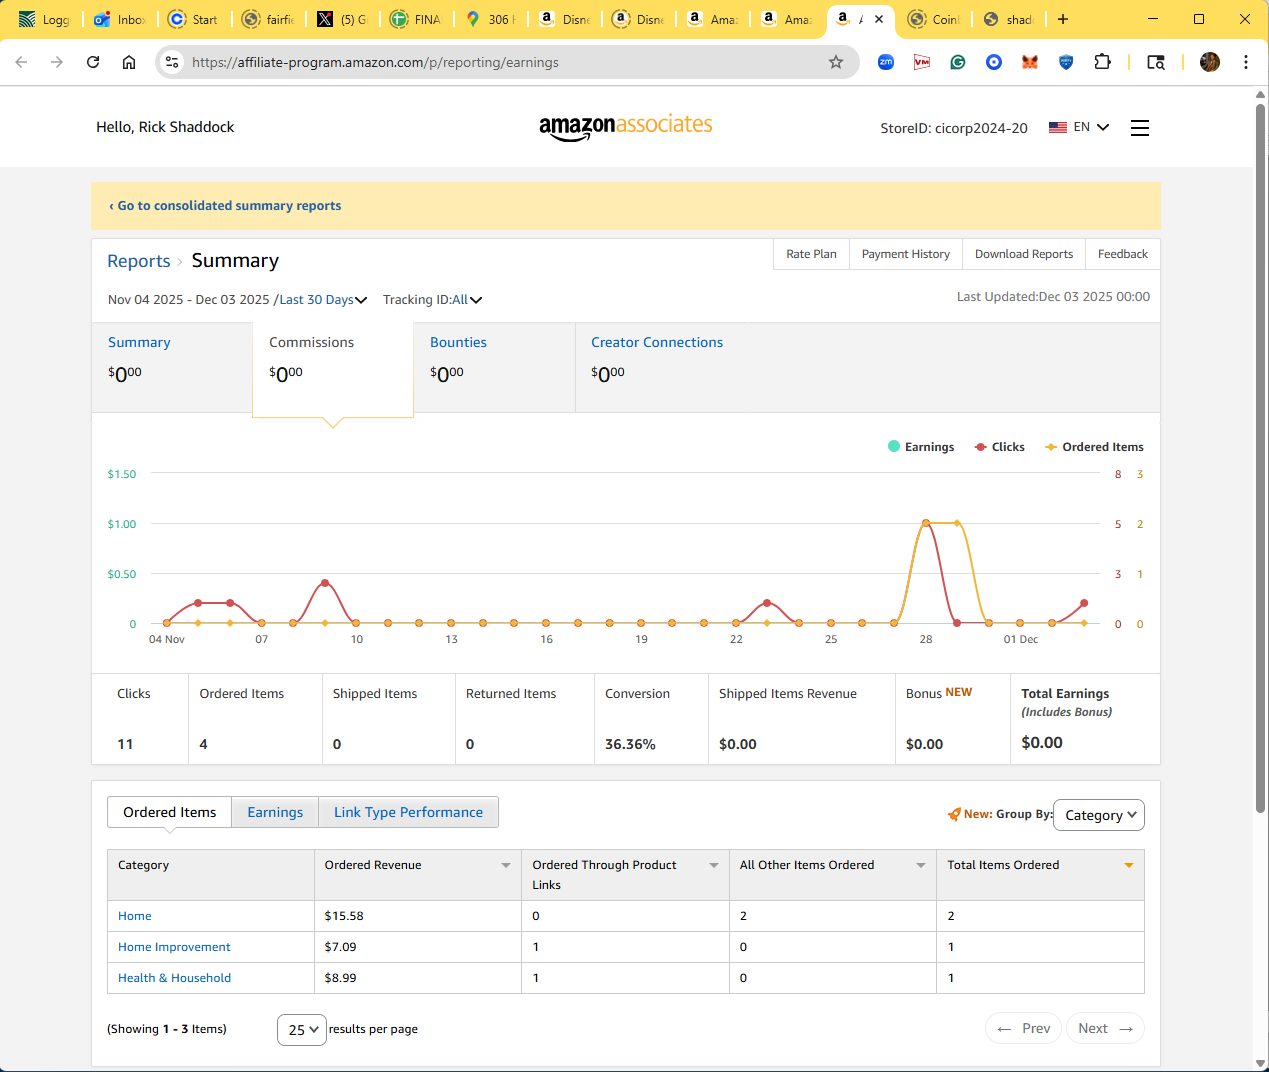Toggle Earnings series in chart legend
Screen dimensions: 1269x1072
(x=921, y=447)
